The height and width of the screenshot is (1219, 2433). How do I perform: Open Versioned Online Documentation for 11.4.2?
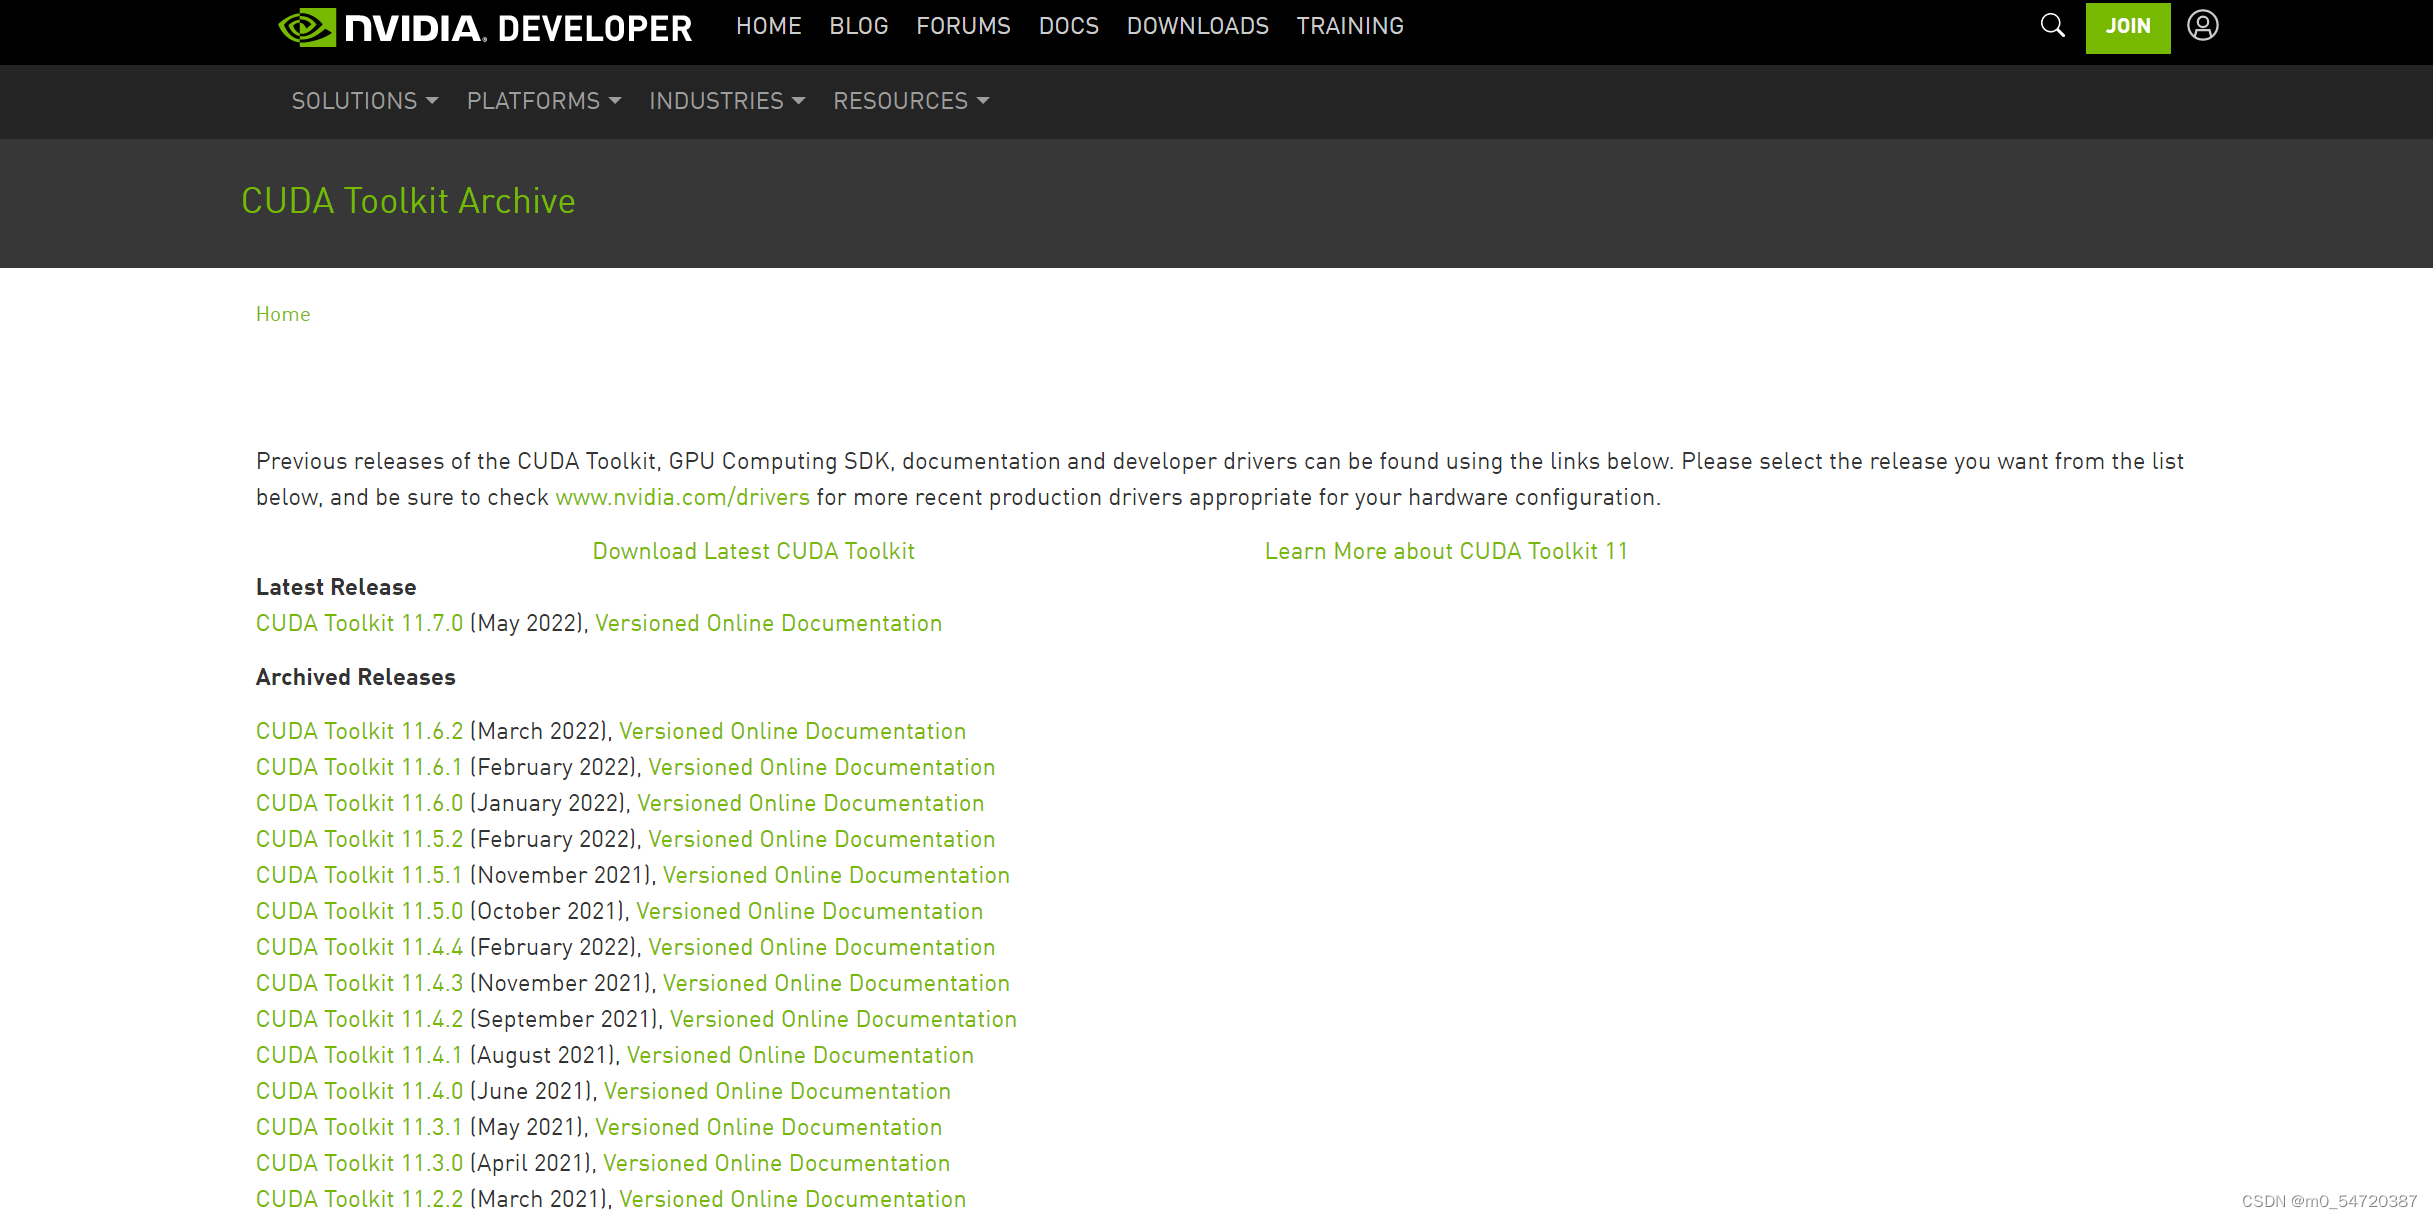click(x=843, y=1019)
